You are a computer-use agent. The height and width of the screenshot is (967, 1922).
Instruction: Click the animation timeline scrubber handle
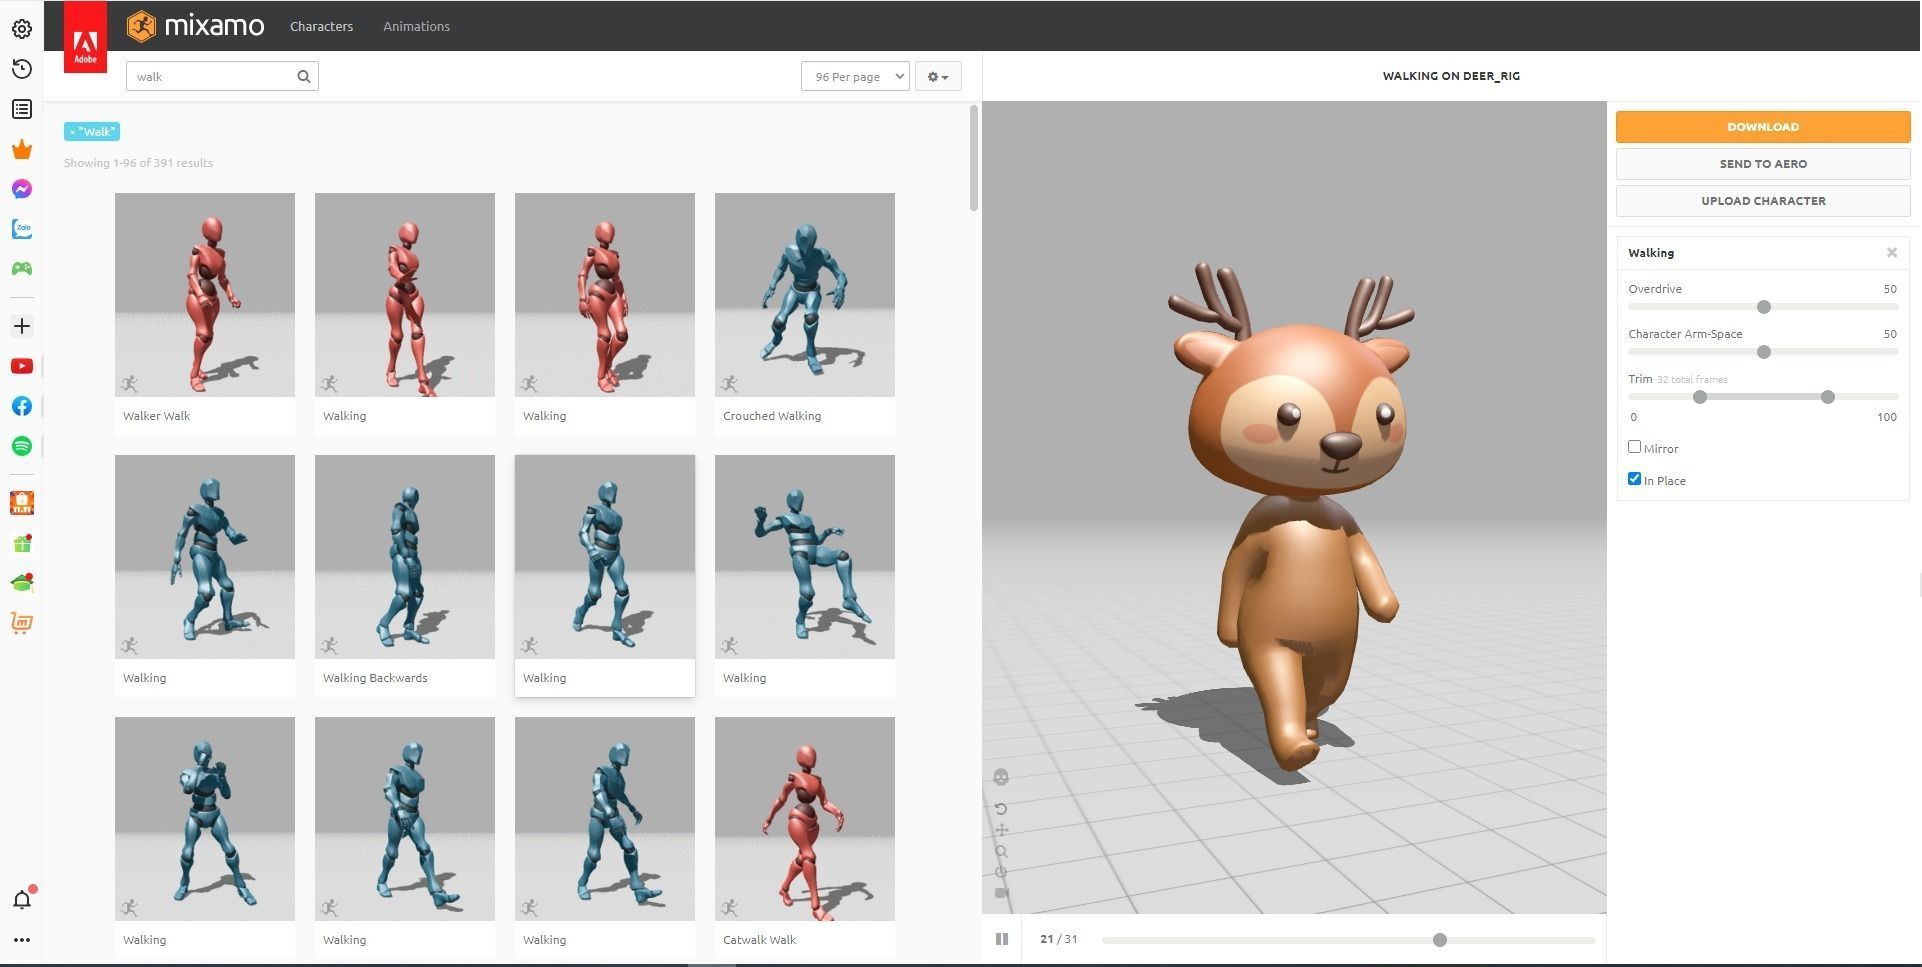tap(1440, 940)
